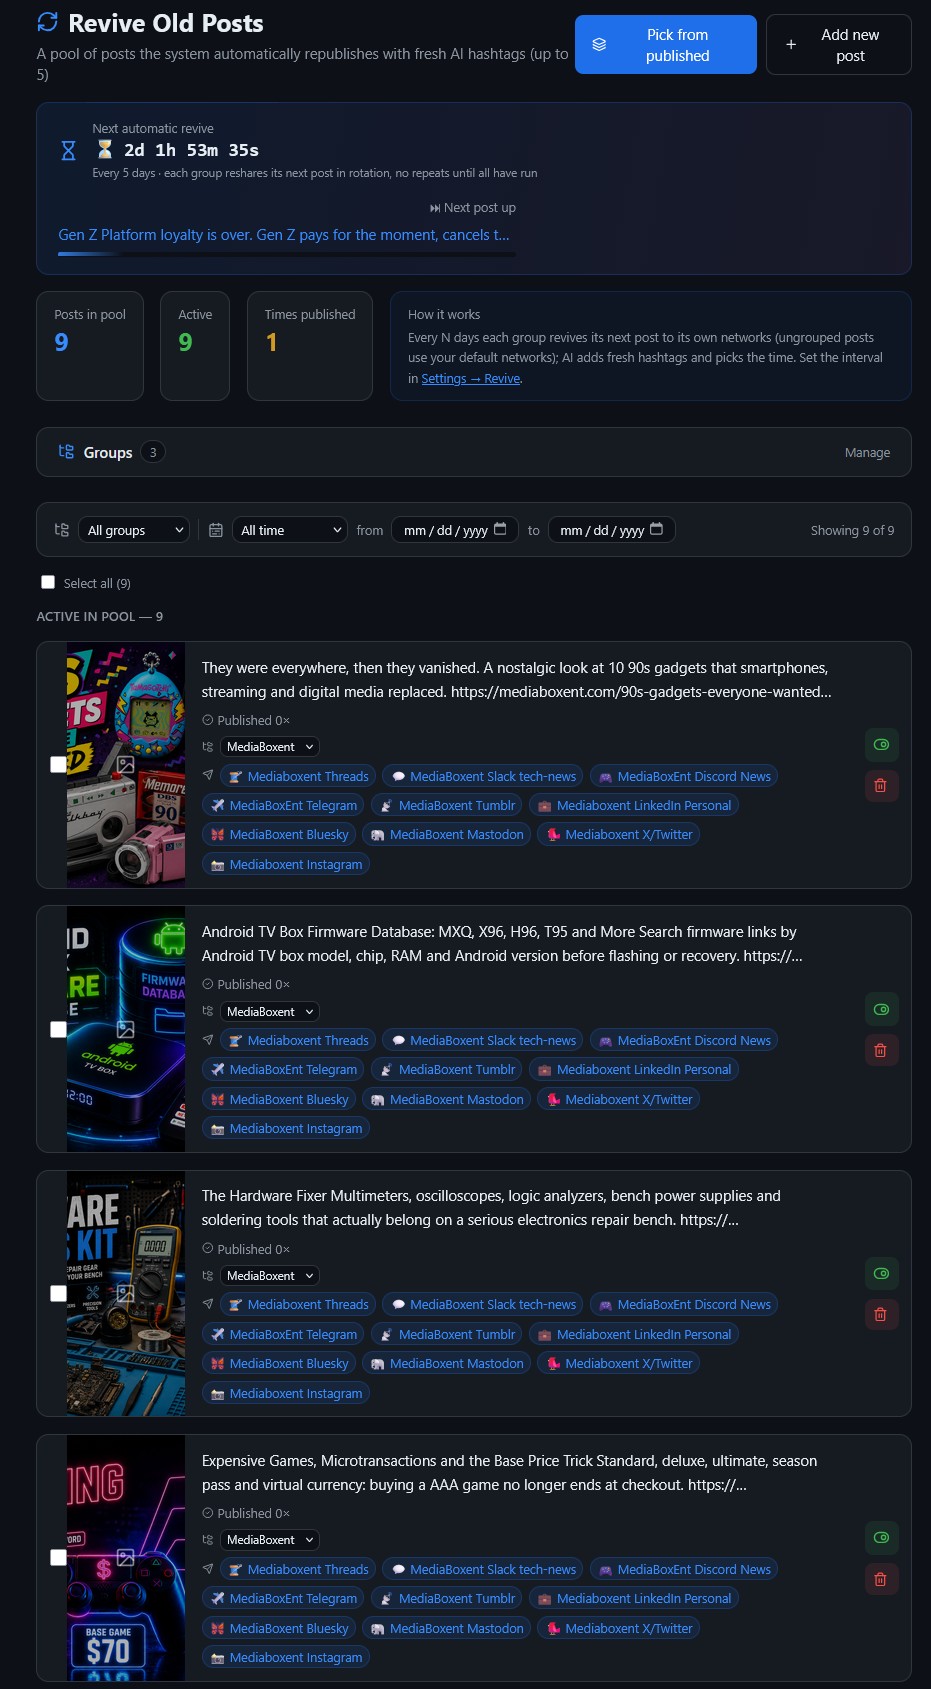This screenshot has height=1689, width=931.
Task: Click MediaBoxent Tumblr tag on the Android TV Box post
Action: (447, 1070)
